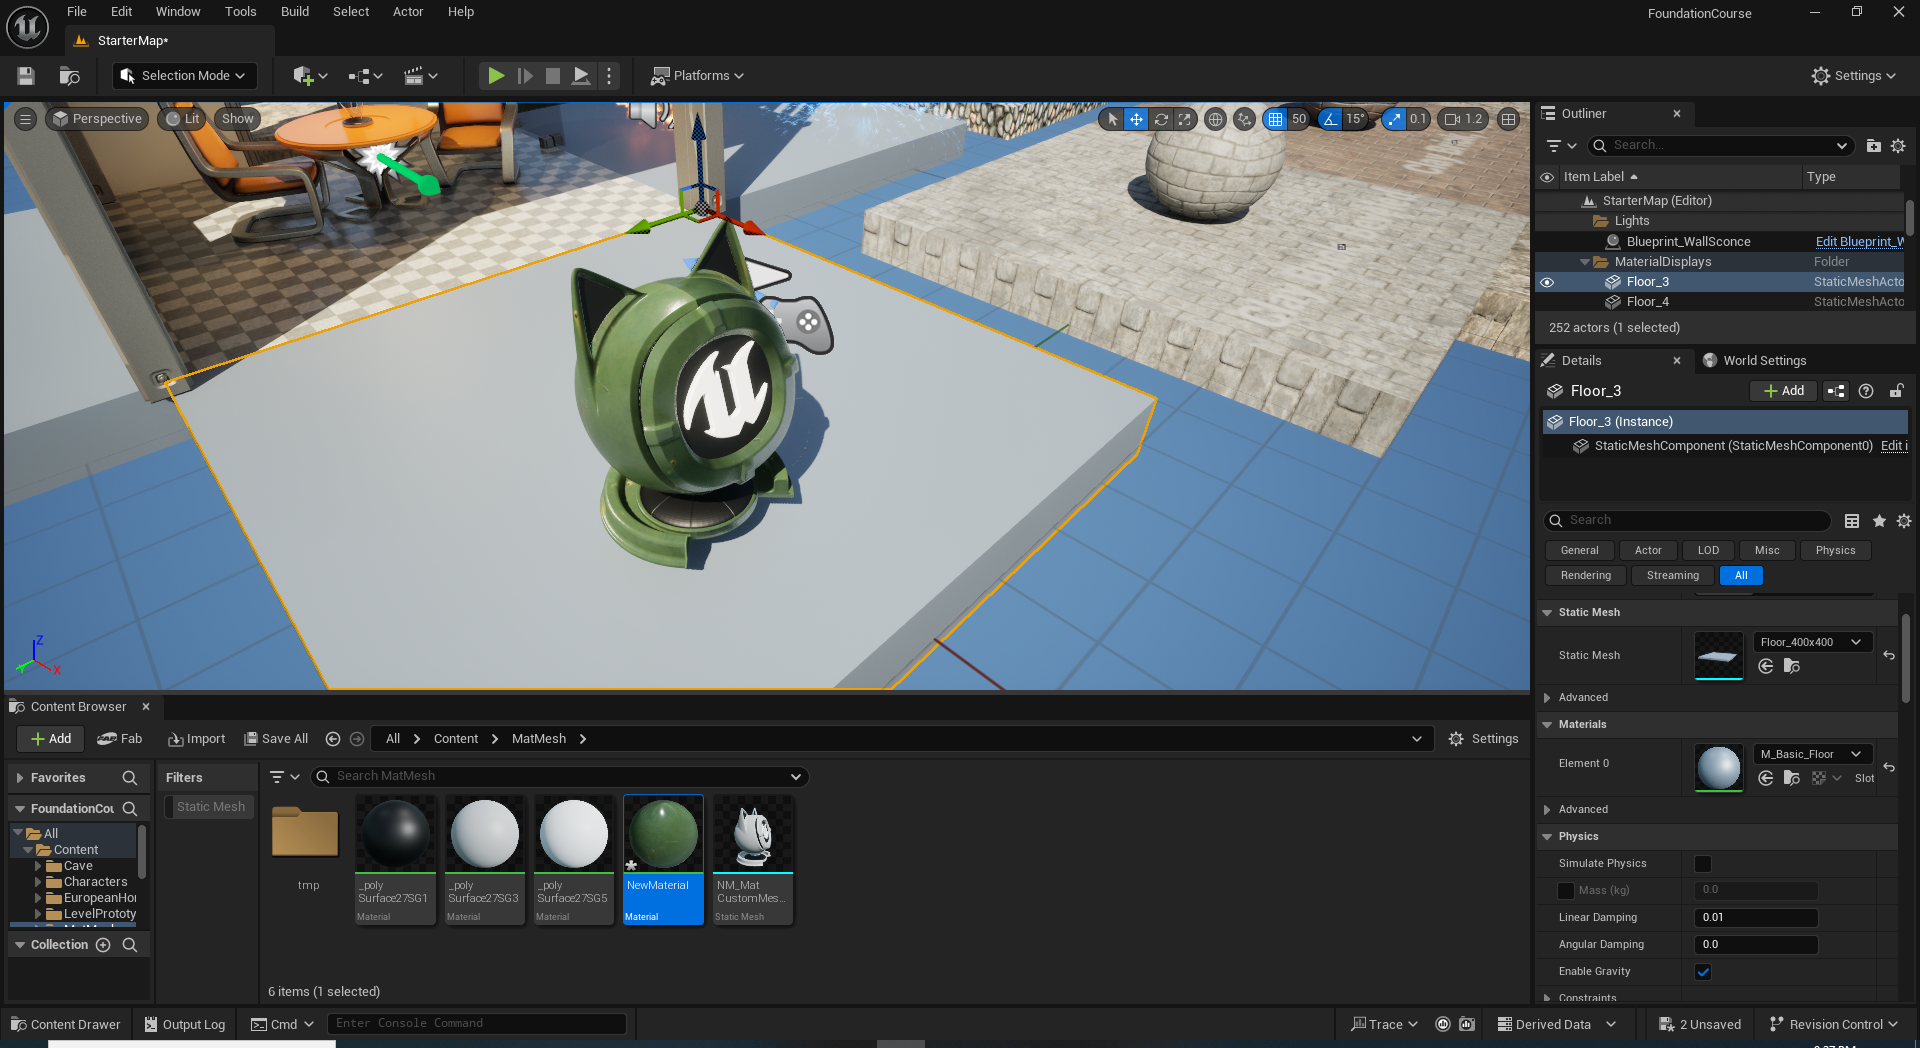
Task: Click the Add button in Details panel
Action: point(1783,391)
